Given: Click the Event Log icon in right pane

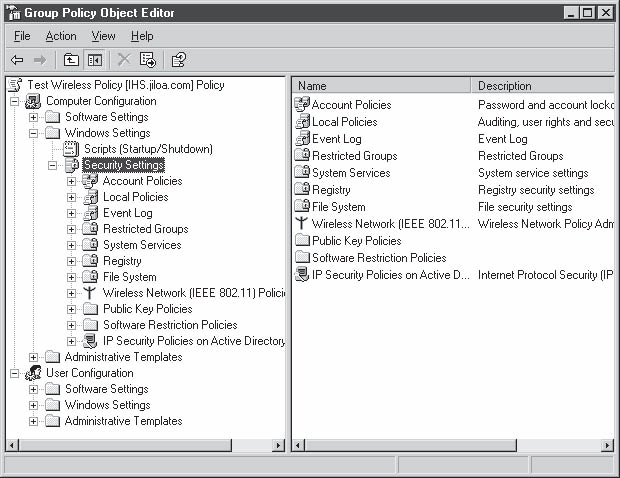Looking at the screenshot, I should (x=303, y=138).
